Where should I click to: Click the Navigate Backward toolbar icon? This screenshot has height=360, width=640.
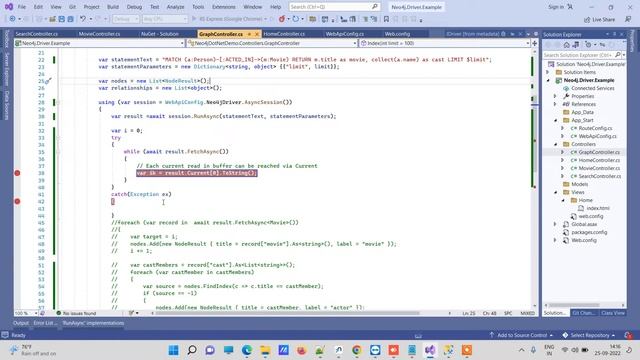tap(12, 19)
